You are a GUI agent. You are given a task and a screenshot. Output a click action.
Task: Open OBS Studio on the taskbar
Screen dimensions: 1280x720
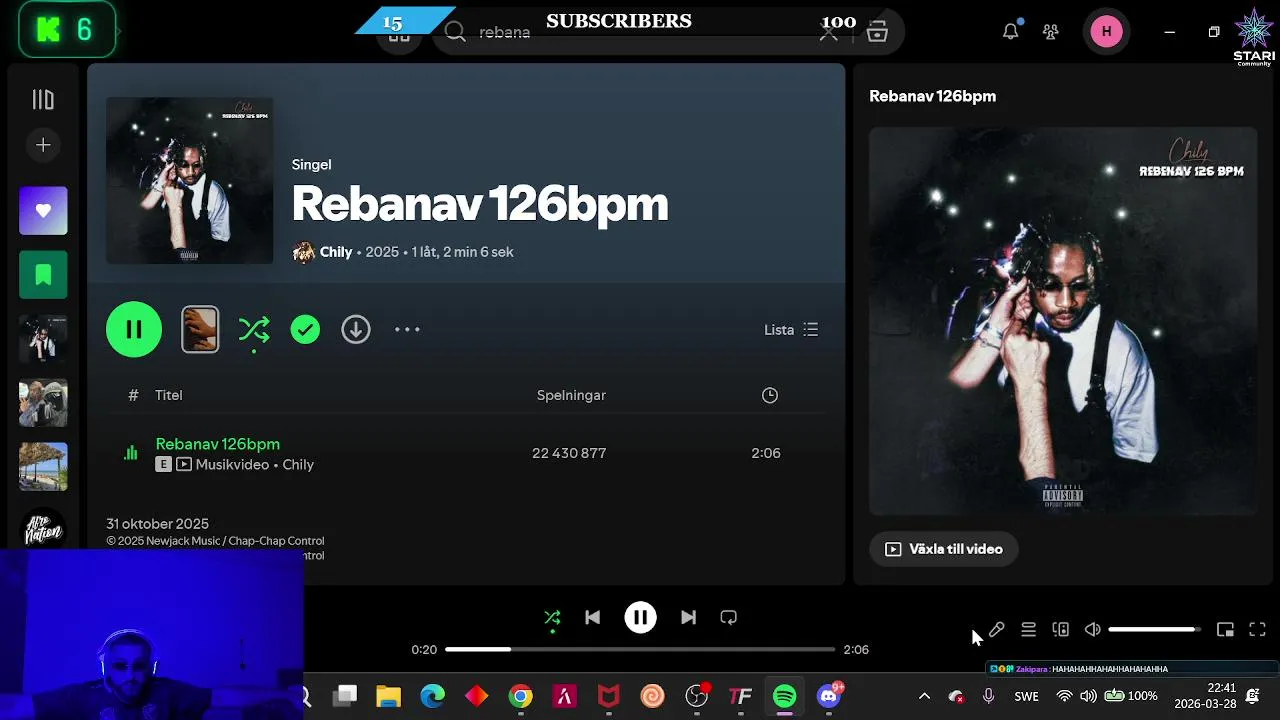697,696
